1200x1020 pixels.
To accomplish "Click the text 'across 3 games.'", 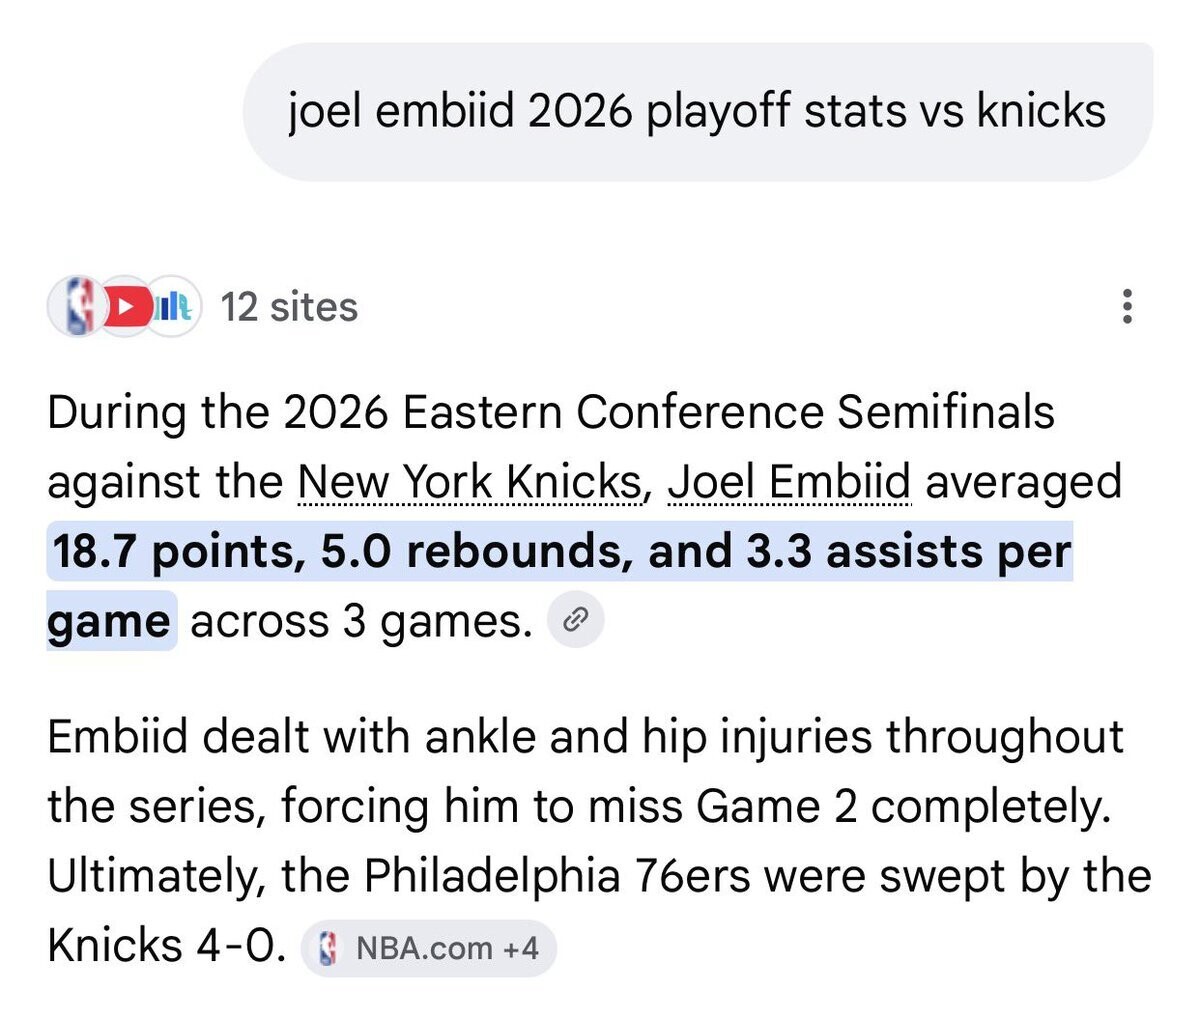I will pos(361,621).
